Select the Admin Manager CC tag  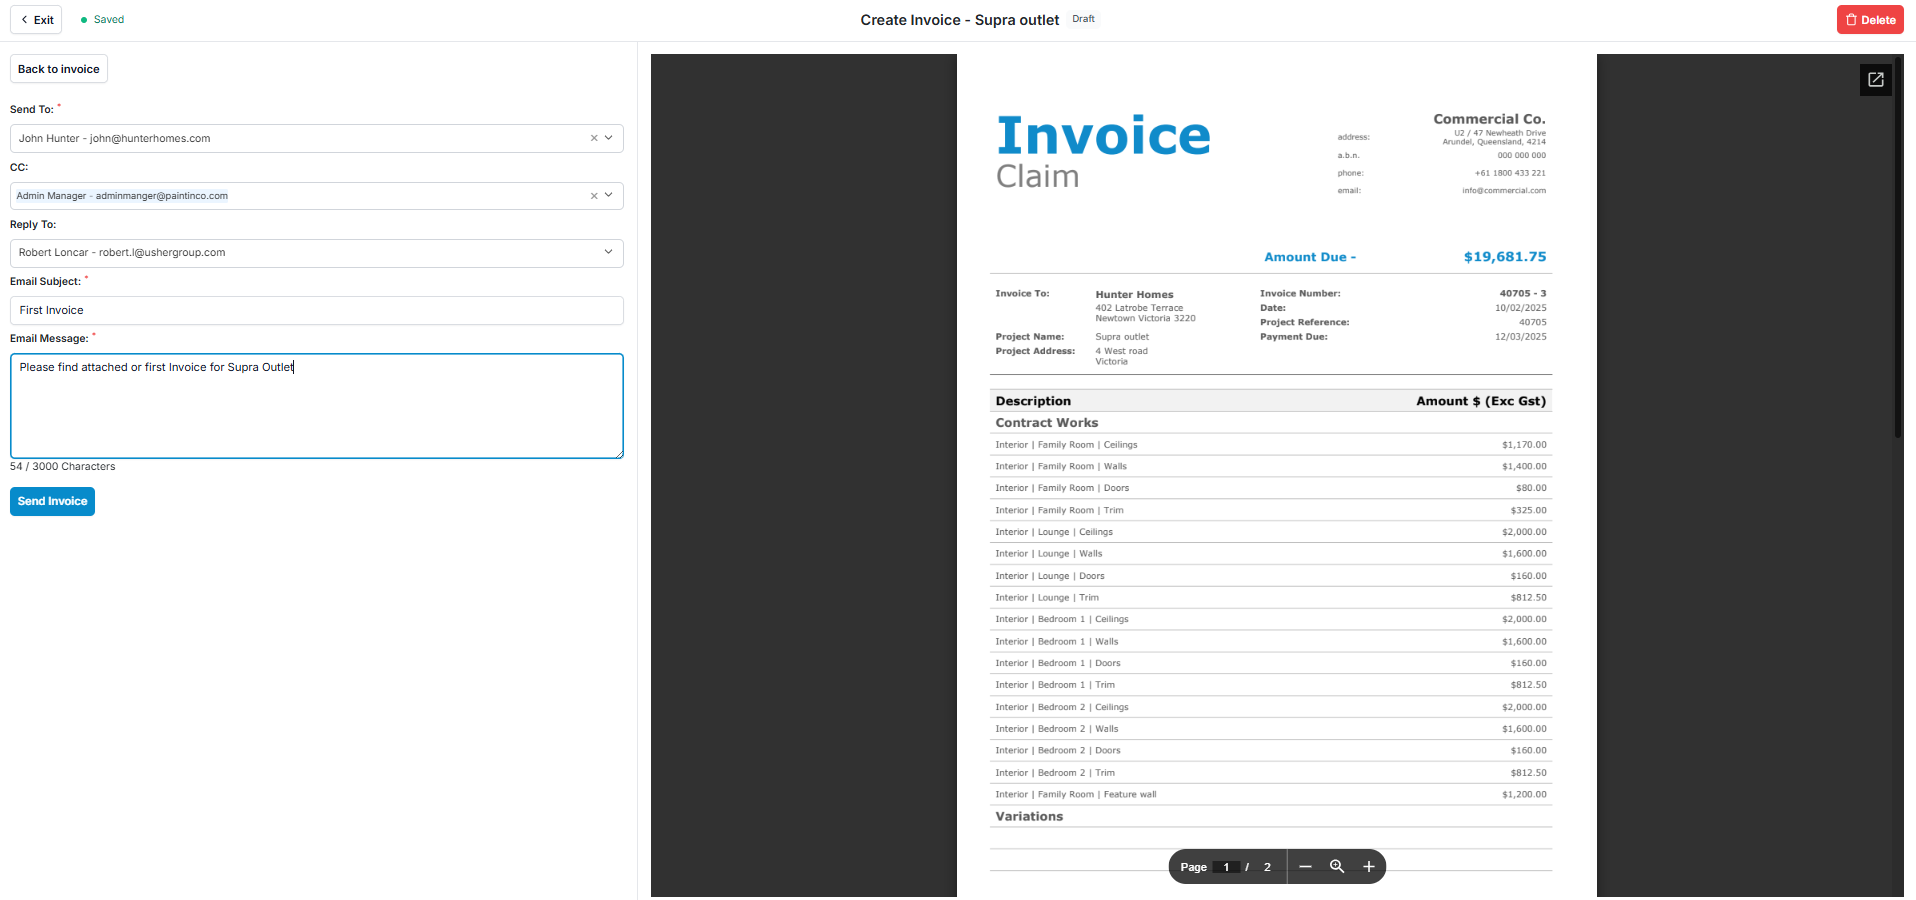coord(122,196)
